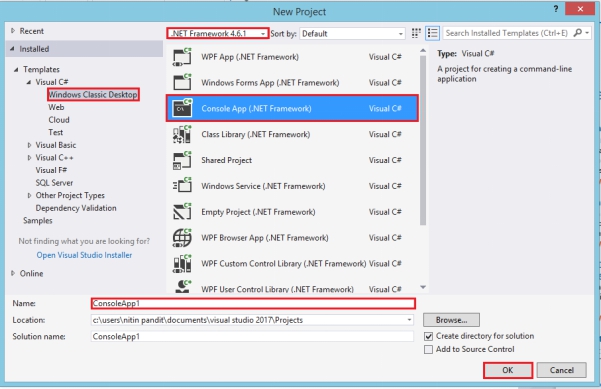Collapse the Templates tree node
Image resolution: width=601 pixels, height=389 pixels.
point(16,70)
